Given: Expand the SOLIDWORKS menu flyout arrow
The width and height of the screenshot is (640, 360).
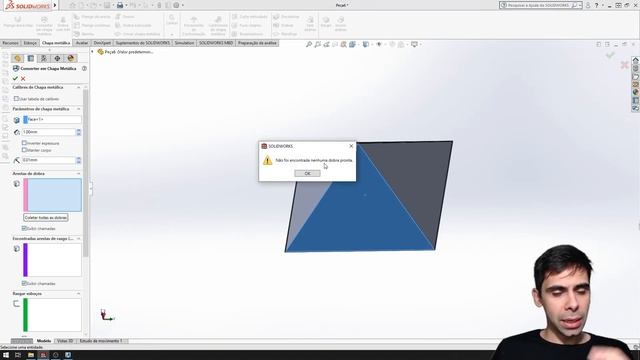Looking at the screenshot, I should pos(55,5).
